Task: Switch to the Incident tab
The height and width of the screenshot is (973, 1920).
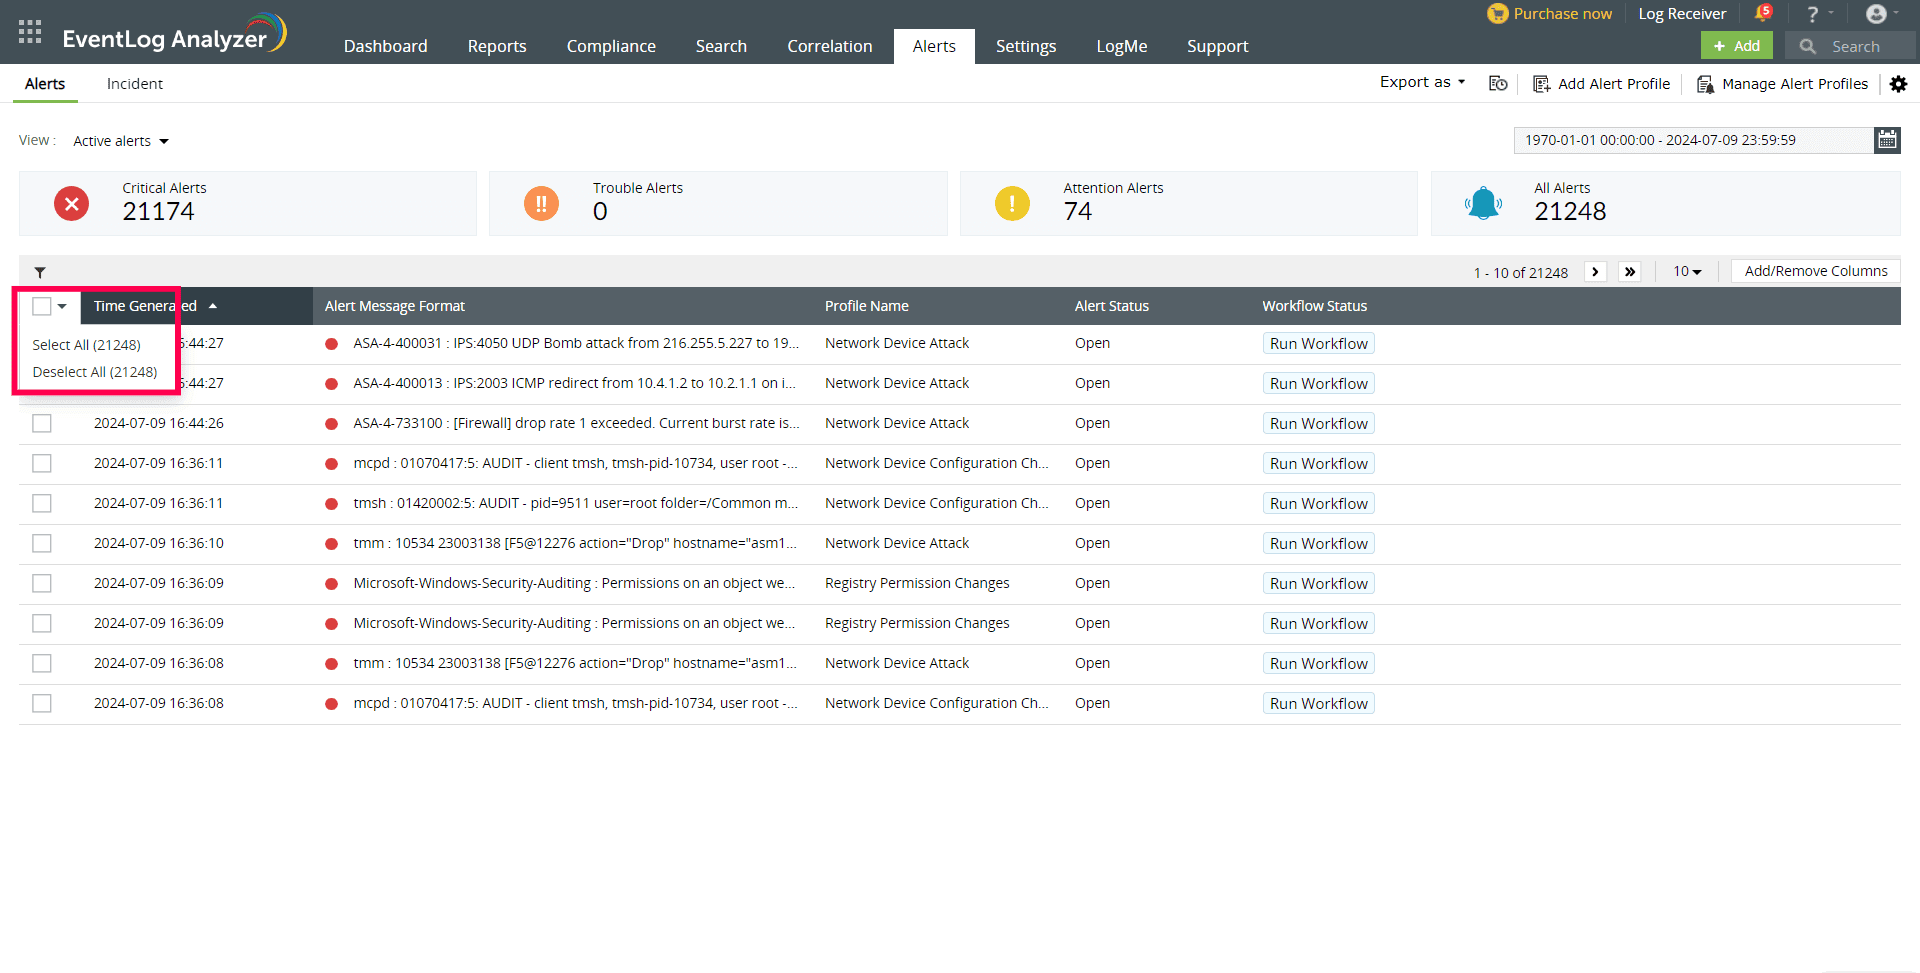Action: tap(135, 84)
